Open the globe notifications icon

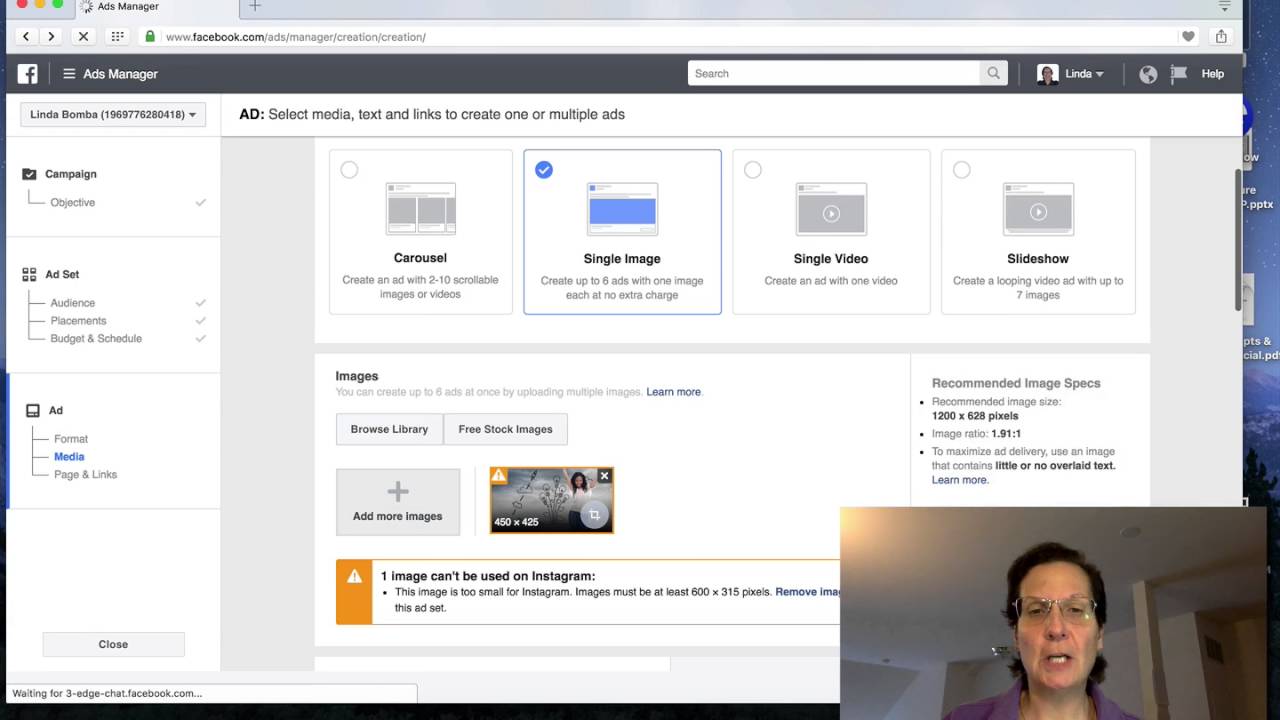click(x=1148, y=74)
